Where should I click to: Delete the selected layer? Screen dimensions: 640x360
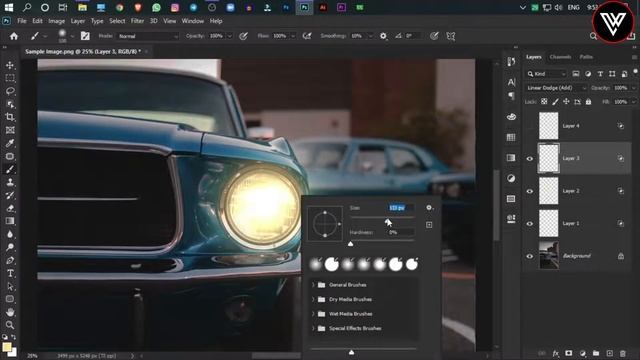[x=623, y=353]
